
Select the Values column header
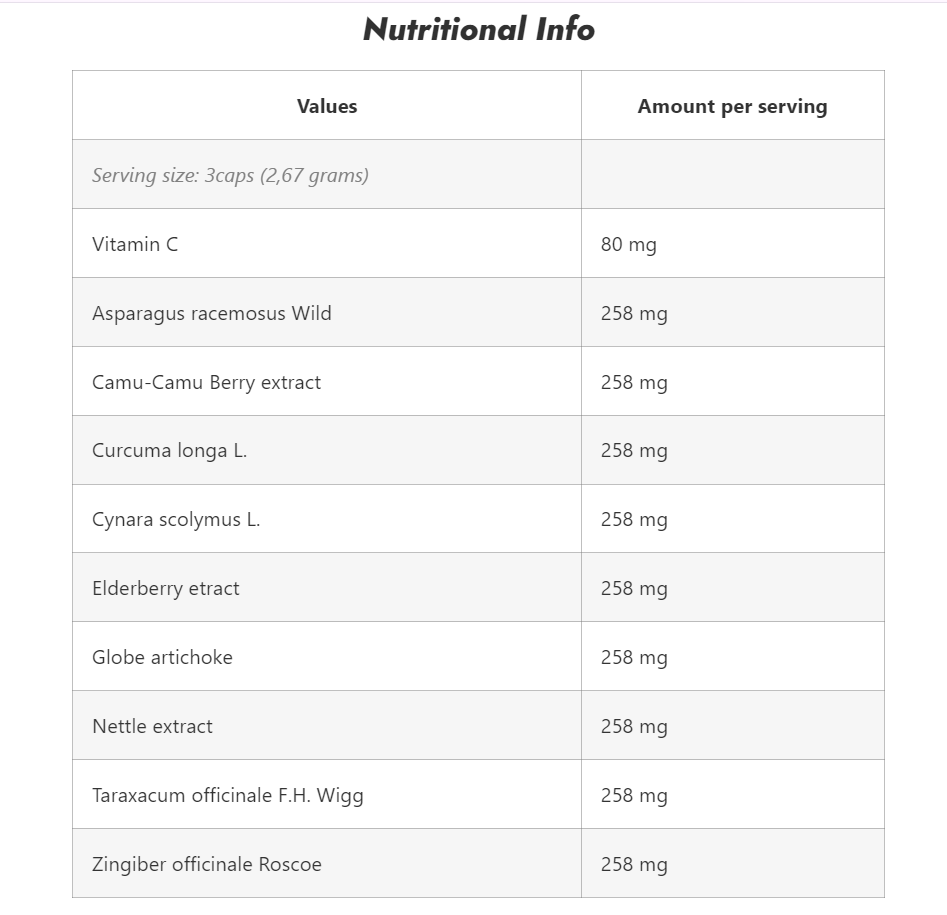tap(327, 106)
